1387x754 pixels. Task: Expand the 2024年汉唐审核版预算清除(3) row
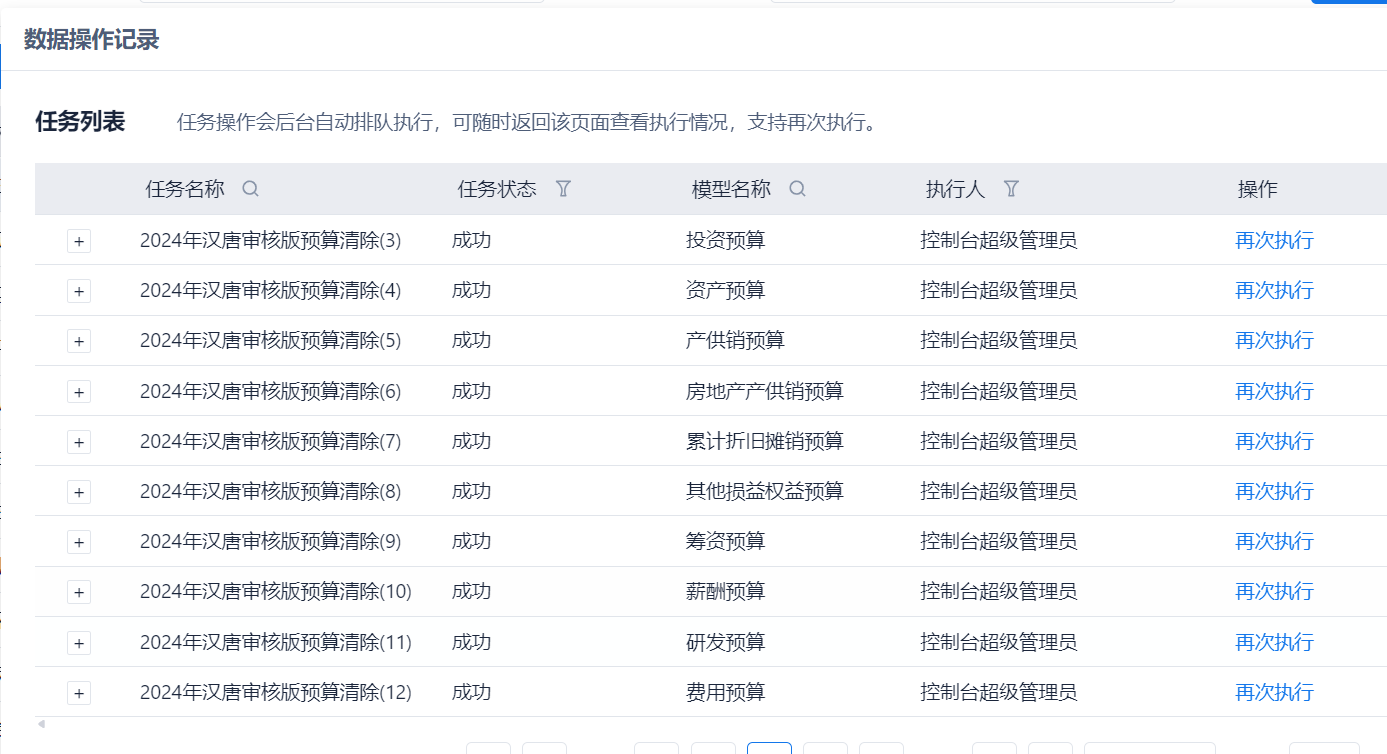pos(79,241)
